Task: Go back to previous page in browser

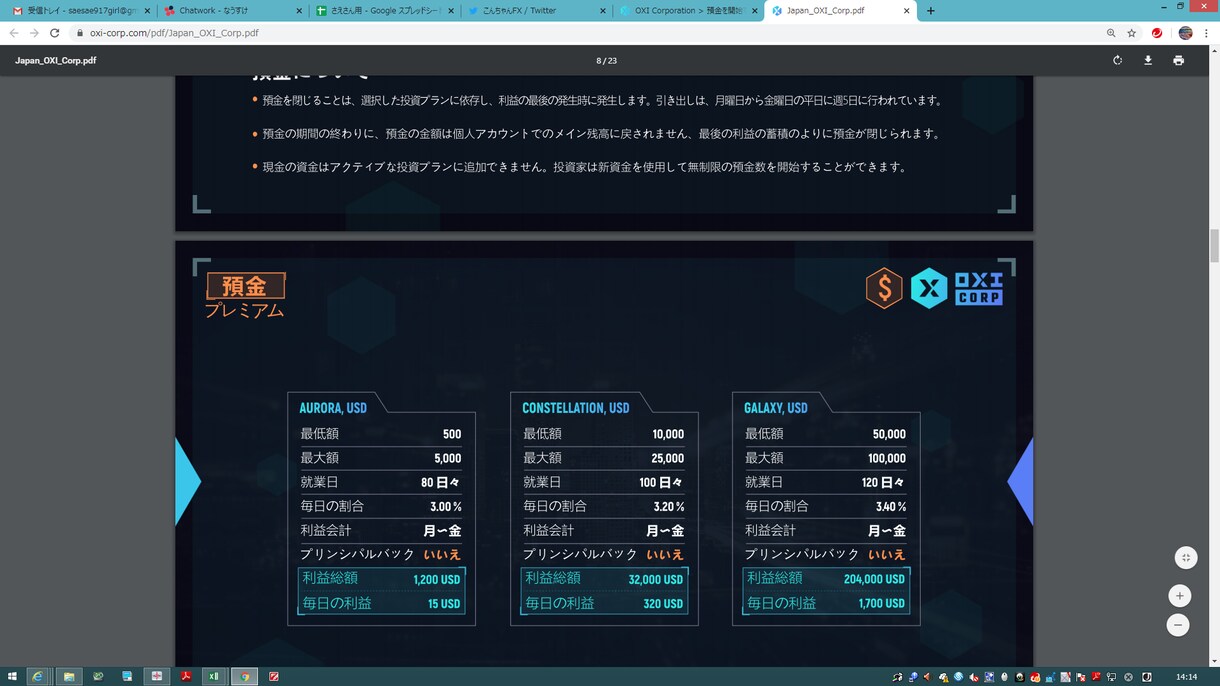Action: tap(13, 33)
